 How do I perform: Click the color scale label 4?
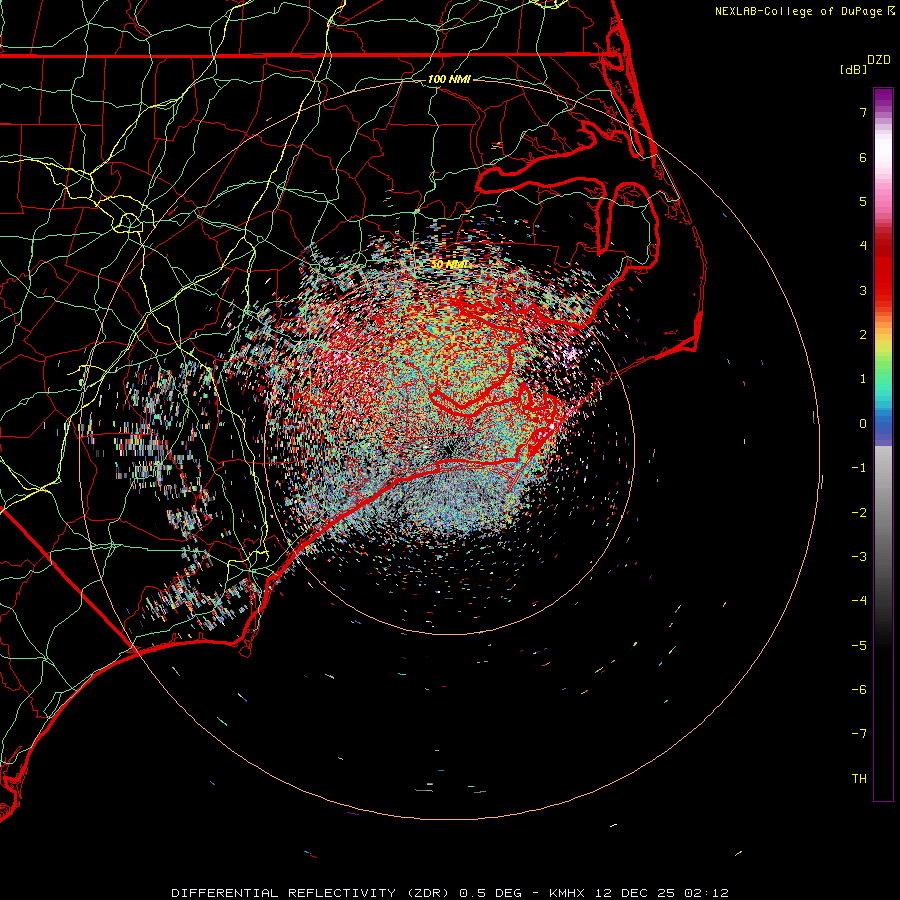[x=863, y=246]
